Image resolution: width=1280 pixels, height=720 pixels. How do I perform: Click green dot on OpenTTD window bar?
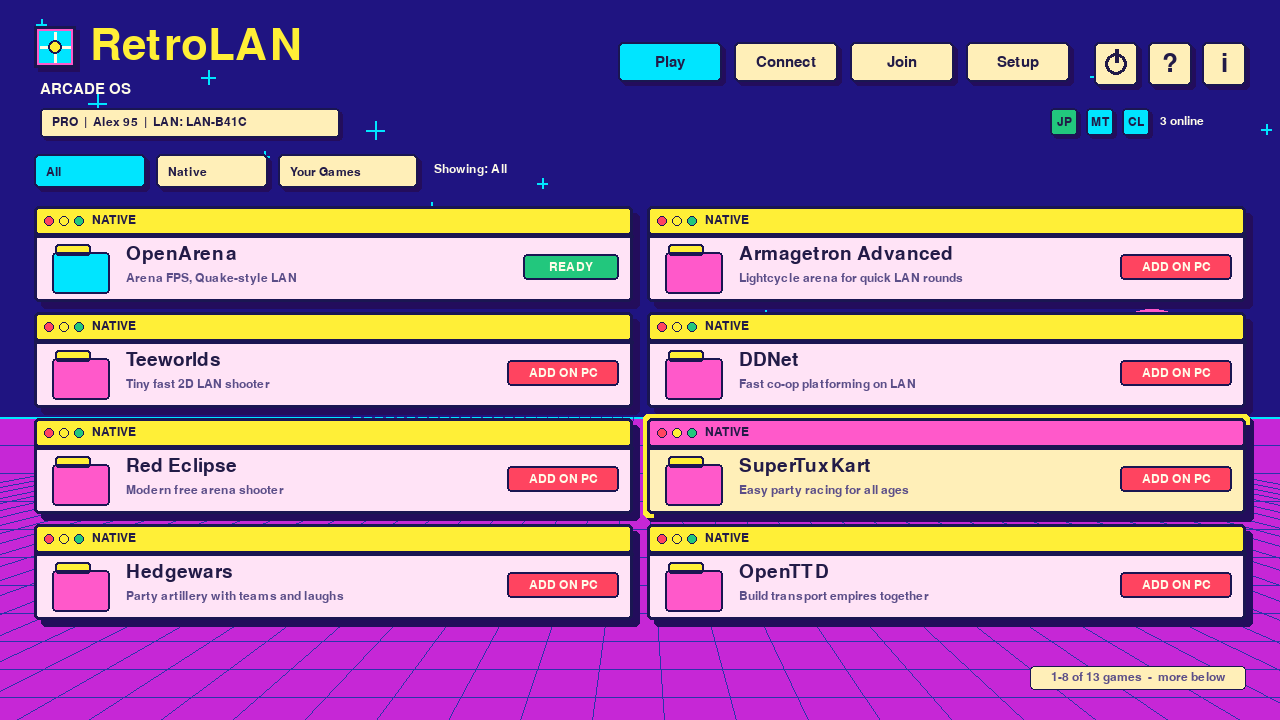point(692,539)
